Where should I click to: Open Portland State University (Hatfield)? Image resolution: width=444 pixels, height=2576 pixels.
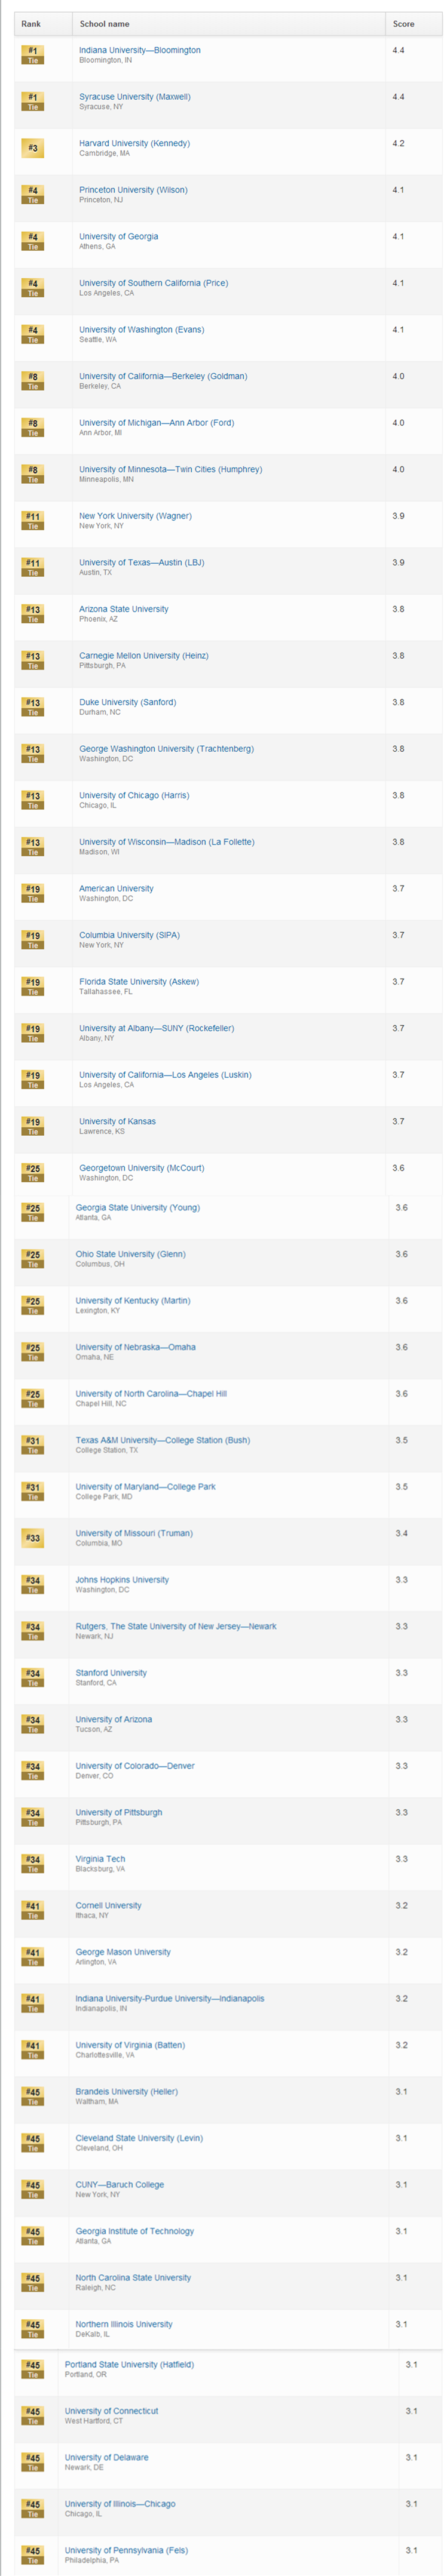tap(129, 2364)
